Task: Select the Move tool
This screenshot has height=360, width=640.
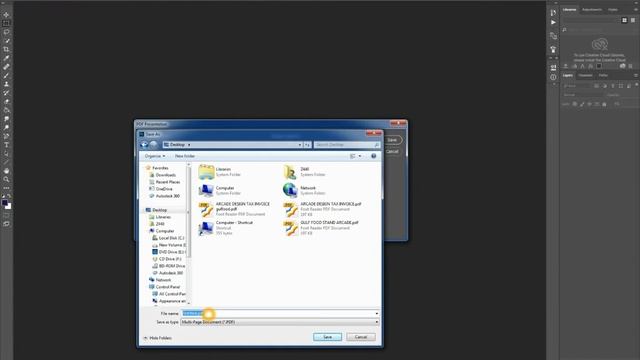Action: (x=6, y=15)
